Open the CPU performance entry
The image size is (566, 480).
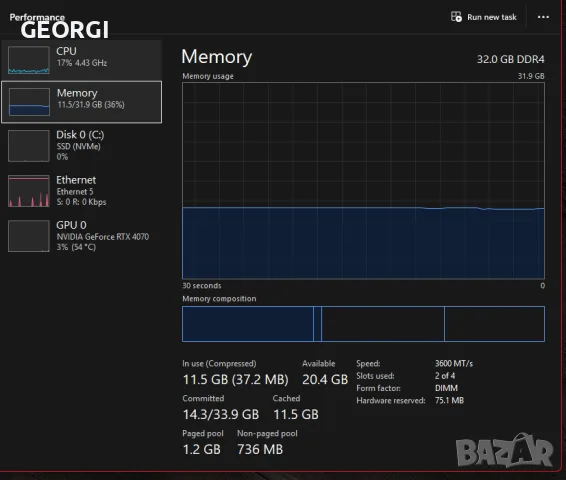point(82,60)
